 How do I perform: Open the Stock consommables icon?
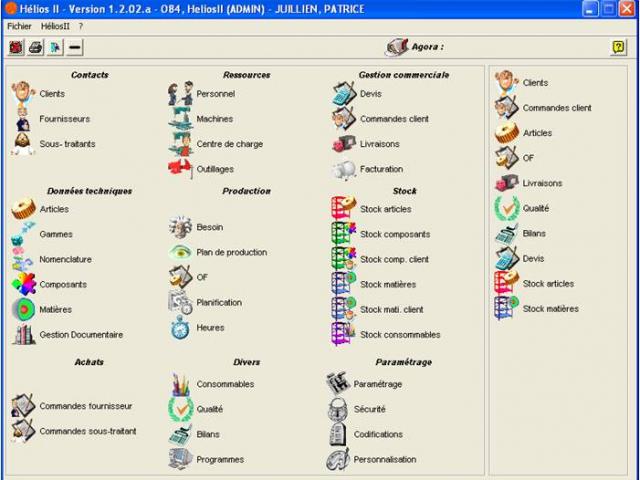coord(344,334)
